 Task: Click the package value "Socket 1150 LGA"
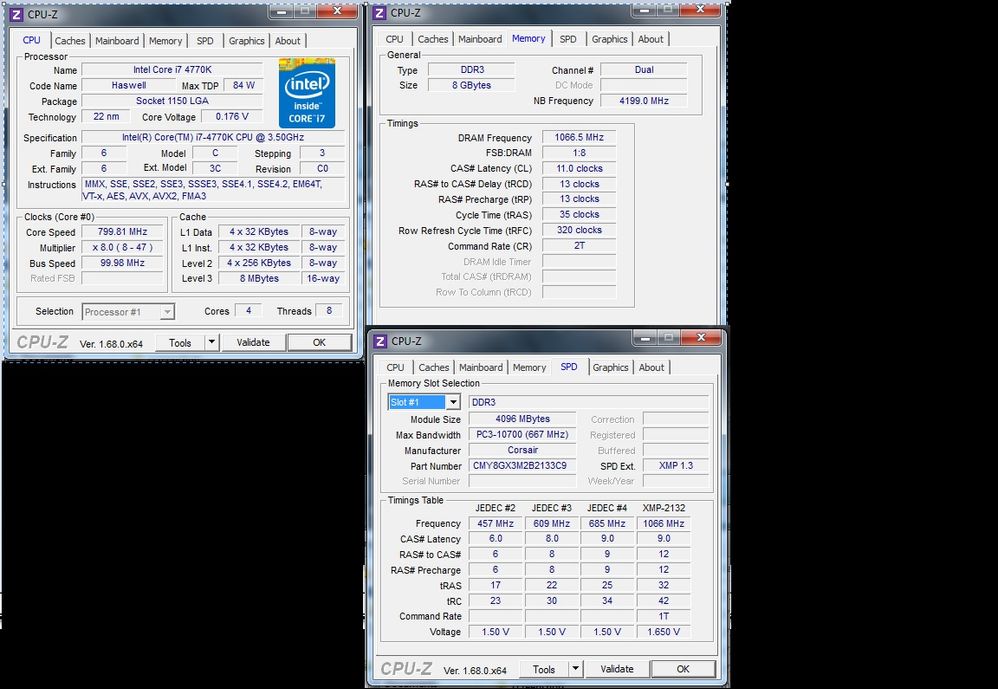(x=172, y=101)
